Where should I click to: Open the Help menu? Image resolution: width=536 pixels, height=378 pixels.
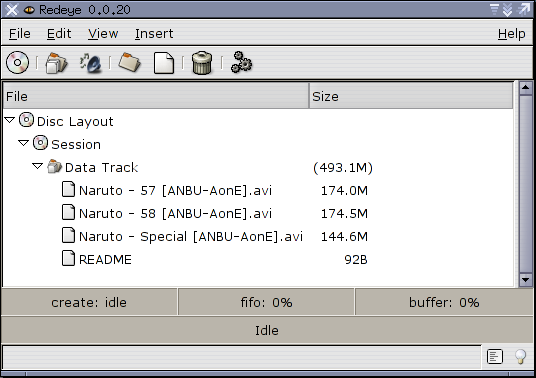511,33
